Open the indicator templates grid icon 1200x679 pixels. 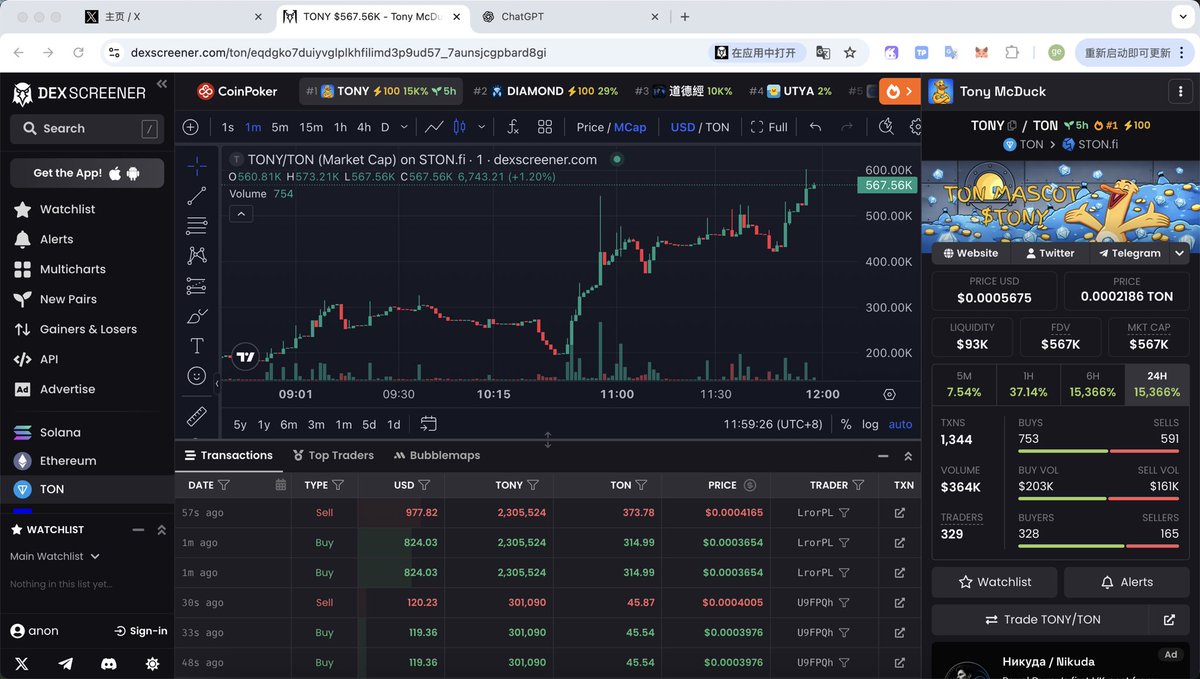545,127
